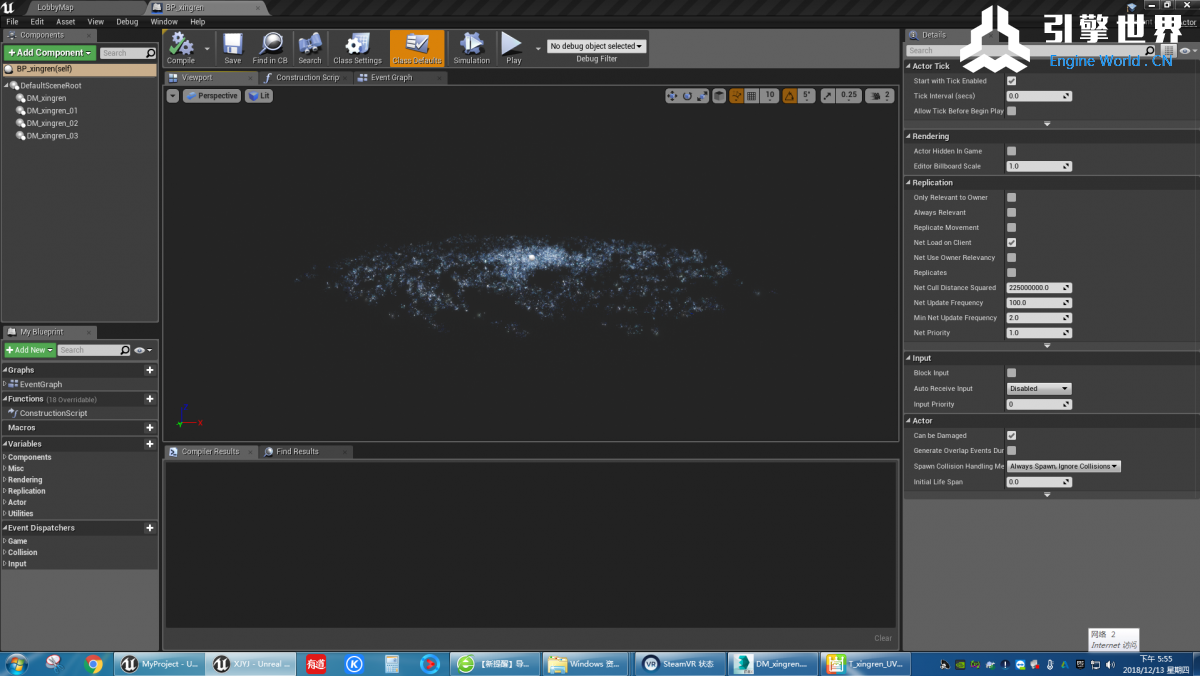Image resolution: width=1200 pixels, height=676 pixels.
Task: Click the green Add Component button
Action: pyautogui.click(x=49, y=53)
